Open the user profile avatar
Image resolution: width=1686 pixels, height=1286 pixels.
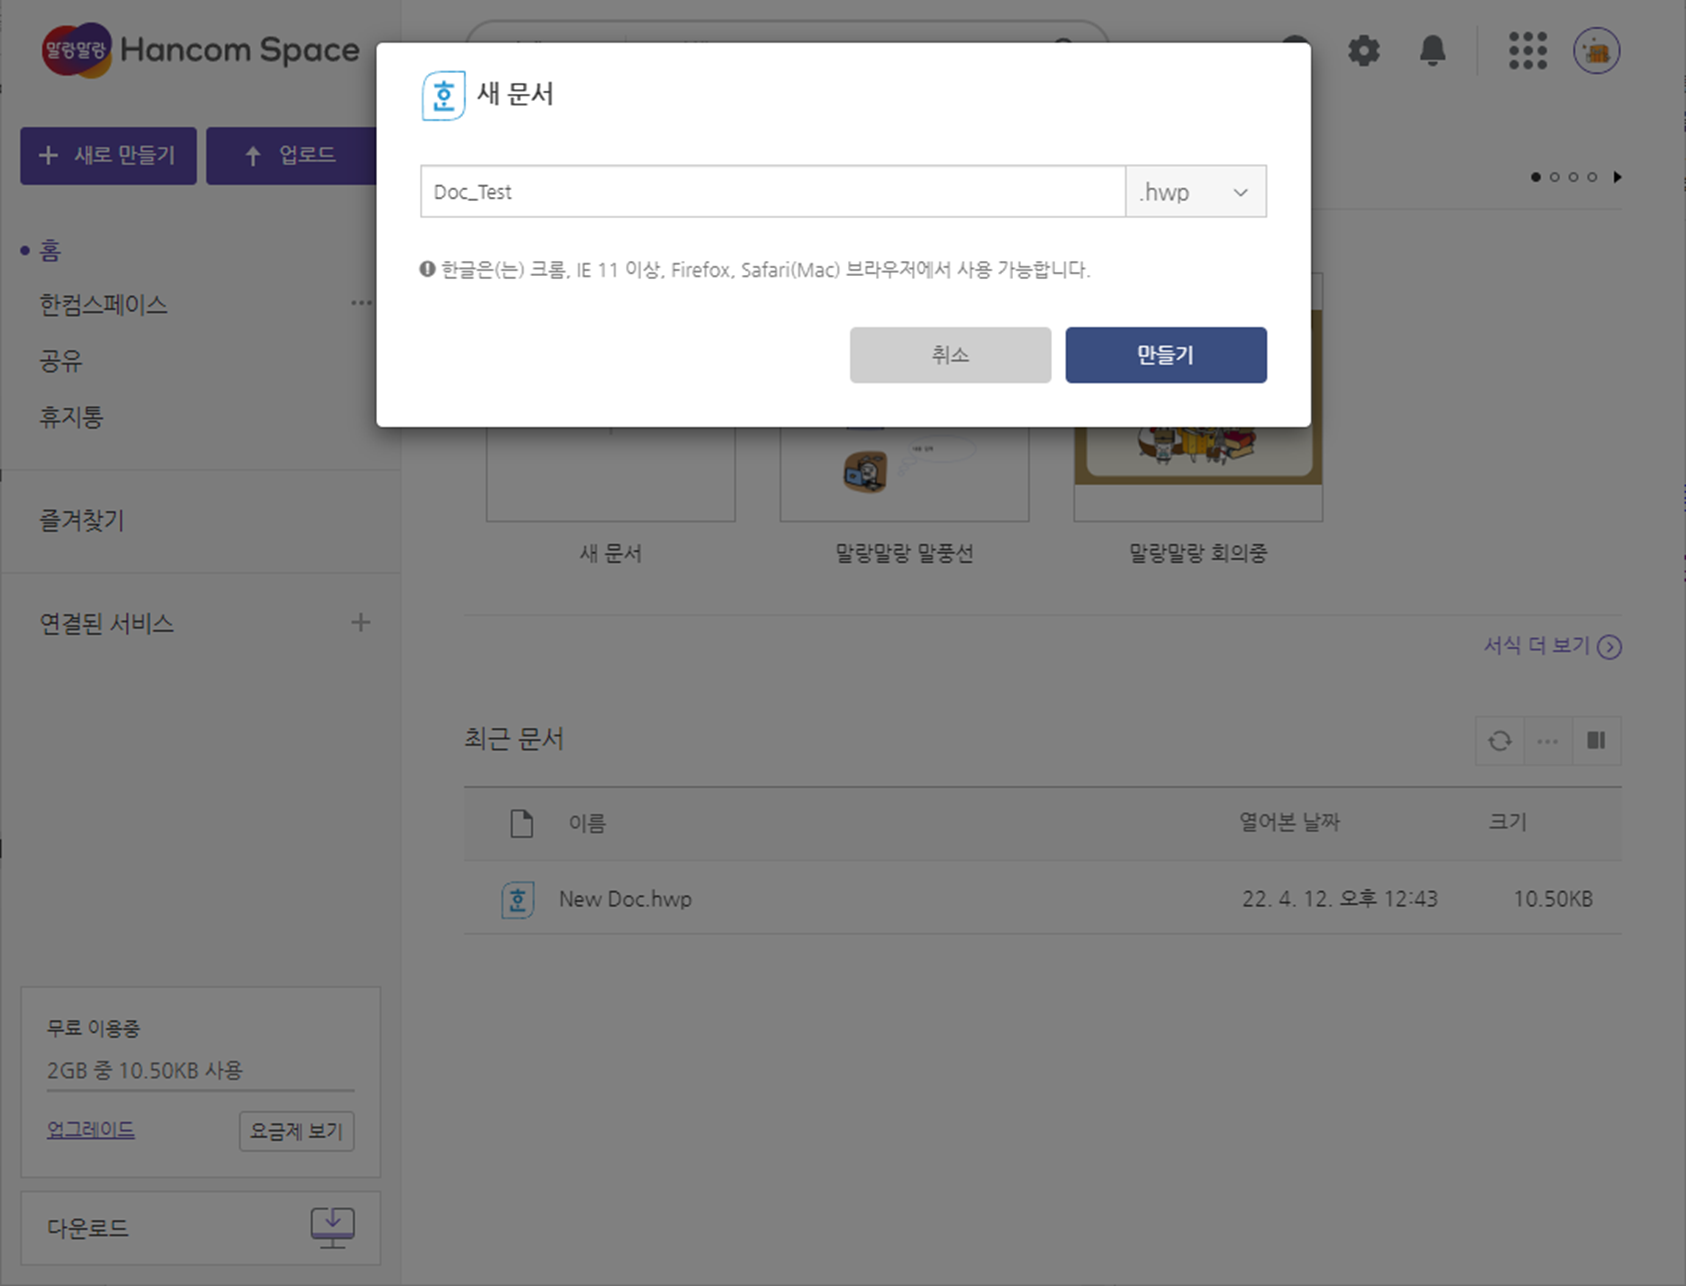coord(1596,51)
